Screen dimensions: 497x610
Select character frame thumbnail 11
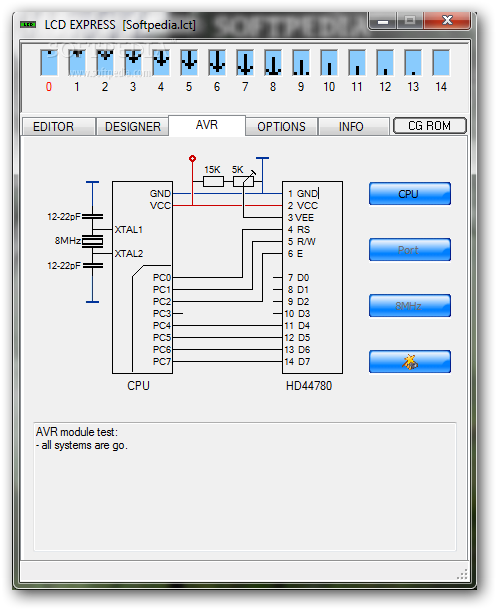[x=357, y=62]
